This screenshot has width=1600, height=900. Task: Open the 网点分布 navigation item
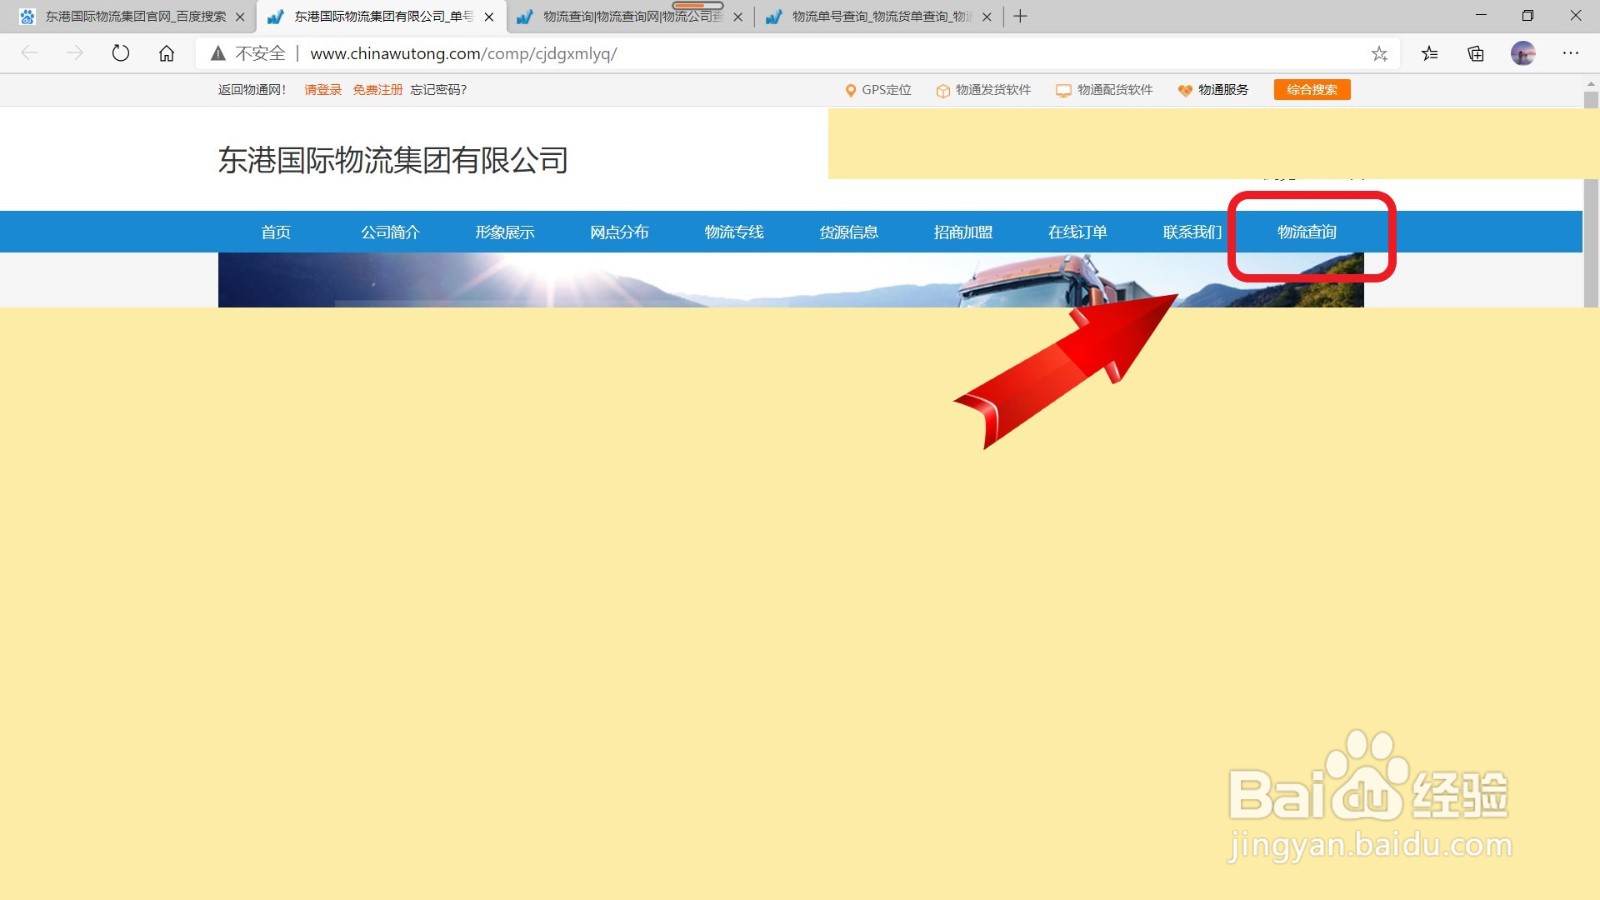tap(619, 232)
